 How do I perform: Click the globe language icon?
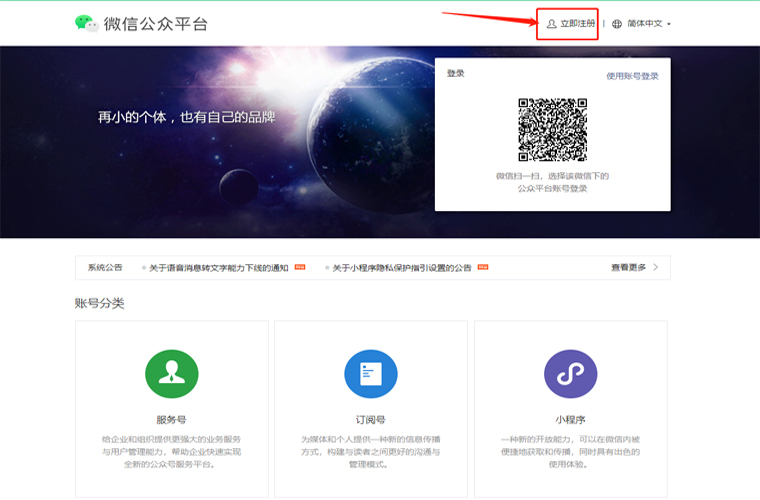(617, 24)
